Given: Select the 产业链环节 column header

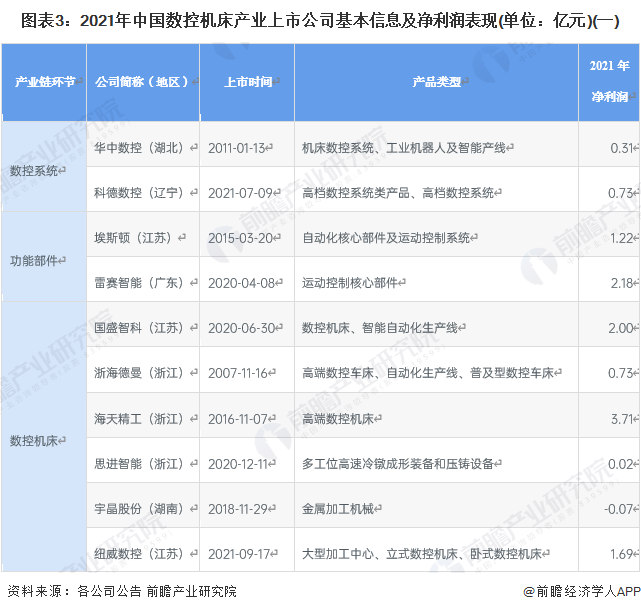Looking at the screenshot, I should tap(44, 82).
